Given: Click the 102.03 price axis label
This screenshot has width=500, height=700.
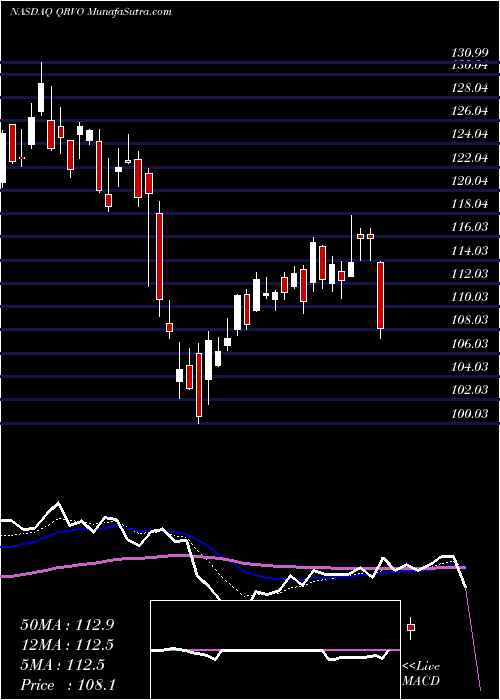Looking at the screenshot, I should (470, 390).
